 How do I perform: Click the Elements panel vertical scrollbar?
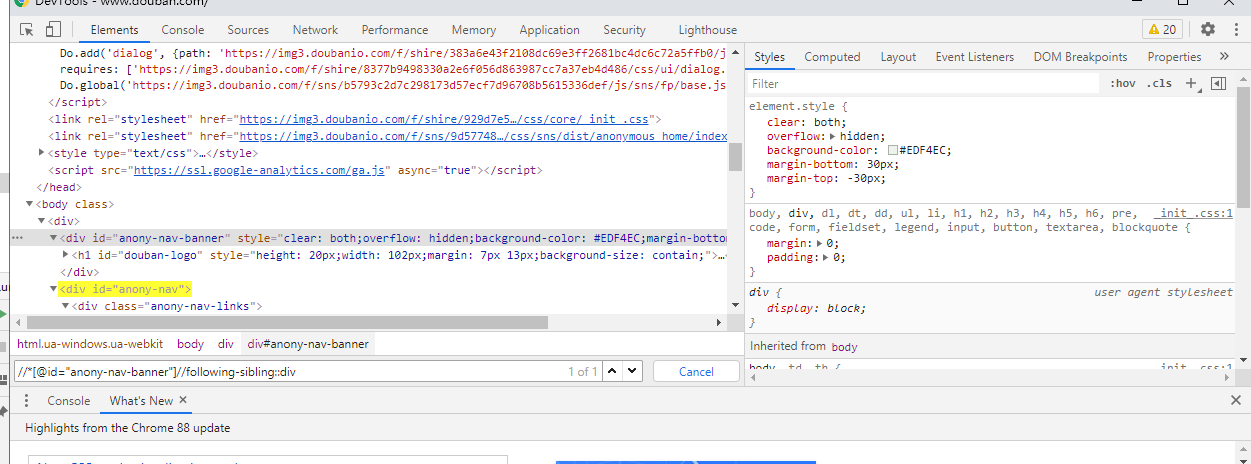(x=735, y=157)
